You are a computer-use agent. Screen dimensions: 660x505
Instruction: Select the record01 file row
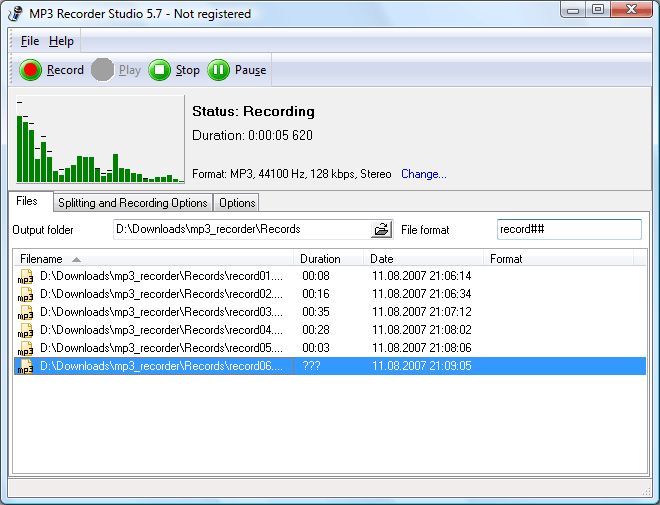(330, 276)
